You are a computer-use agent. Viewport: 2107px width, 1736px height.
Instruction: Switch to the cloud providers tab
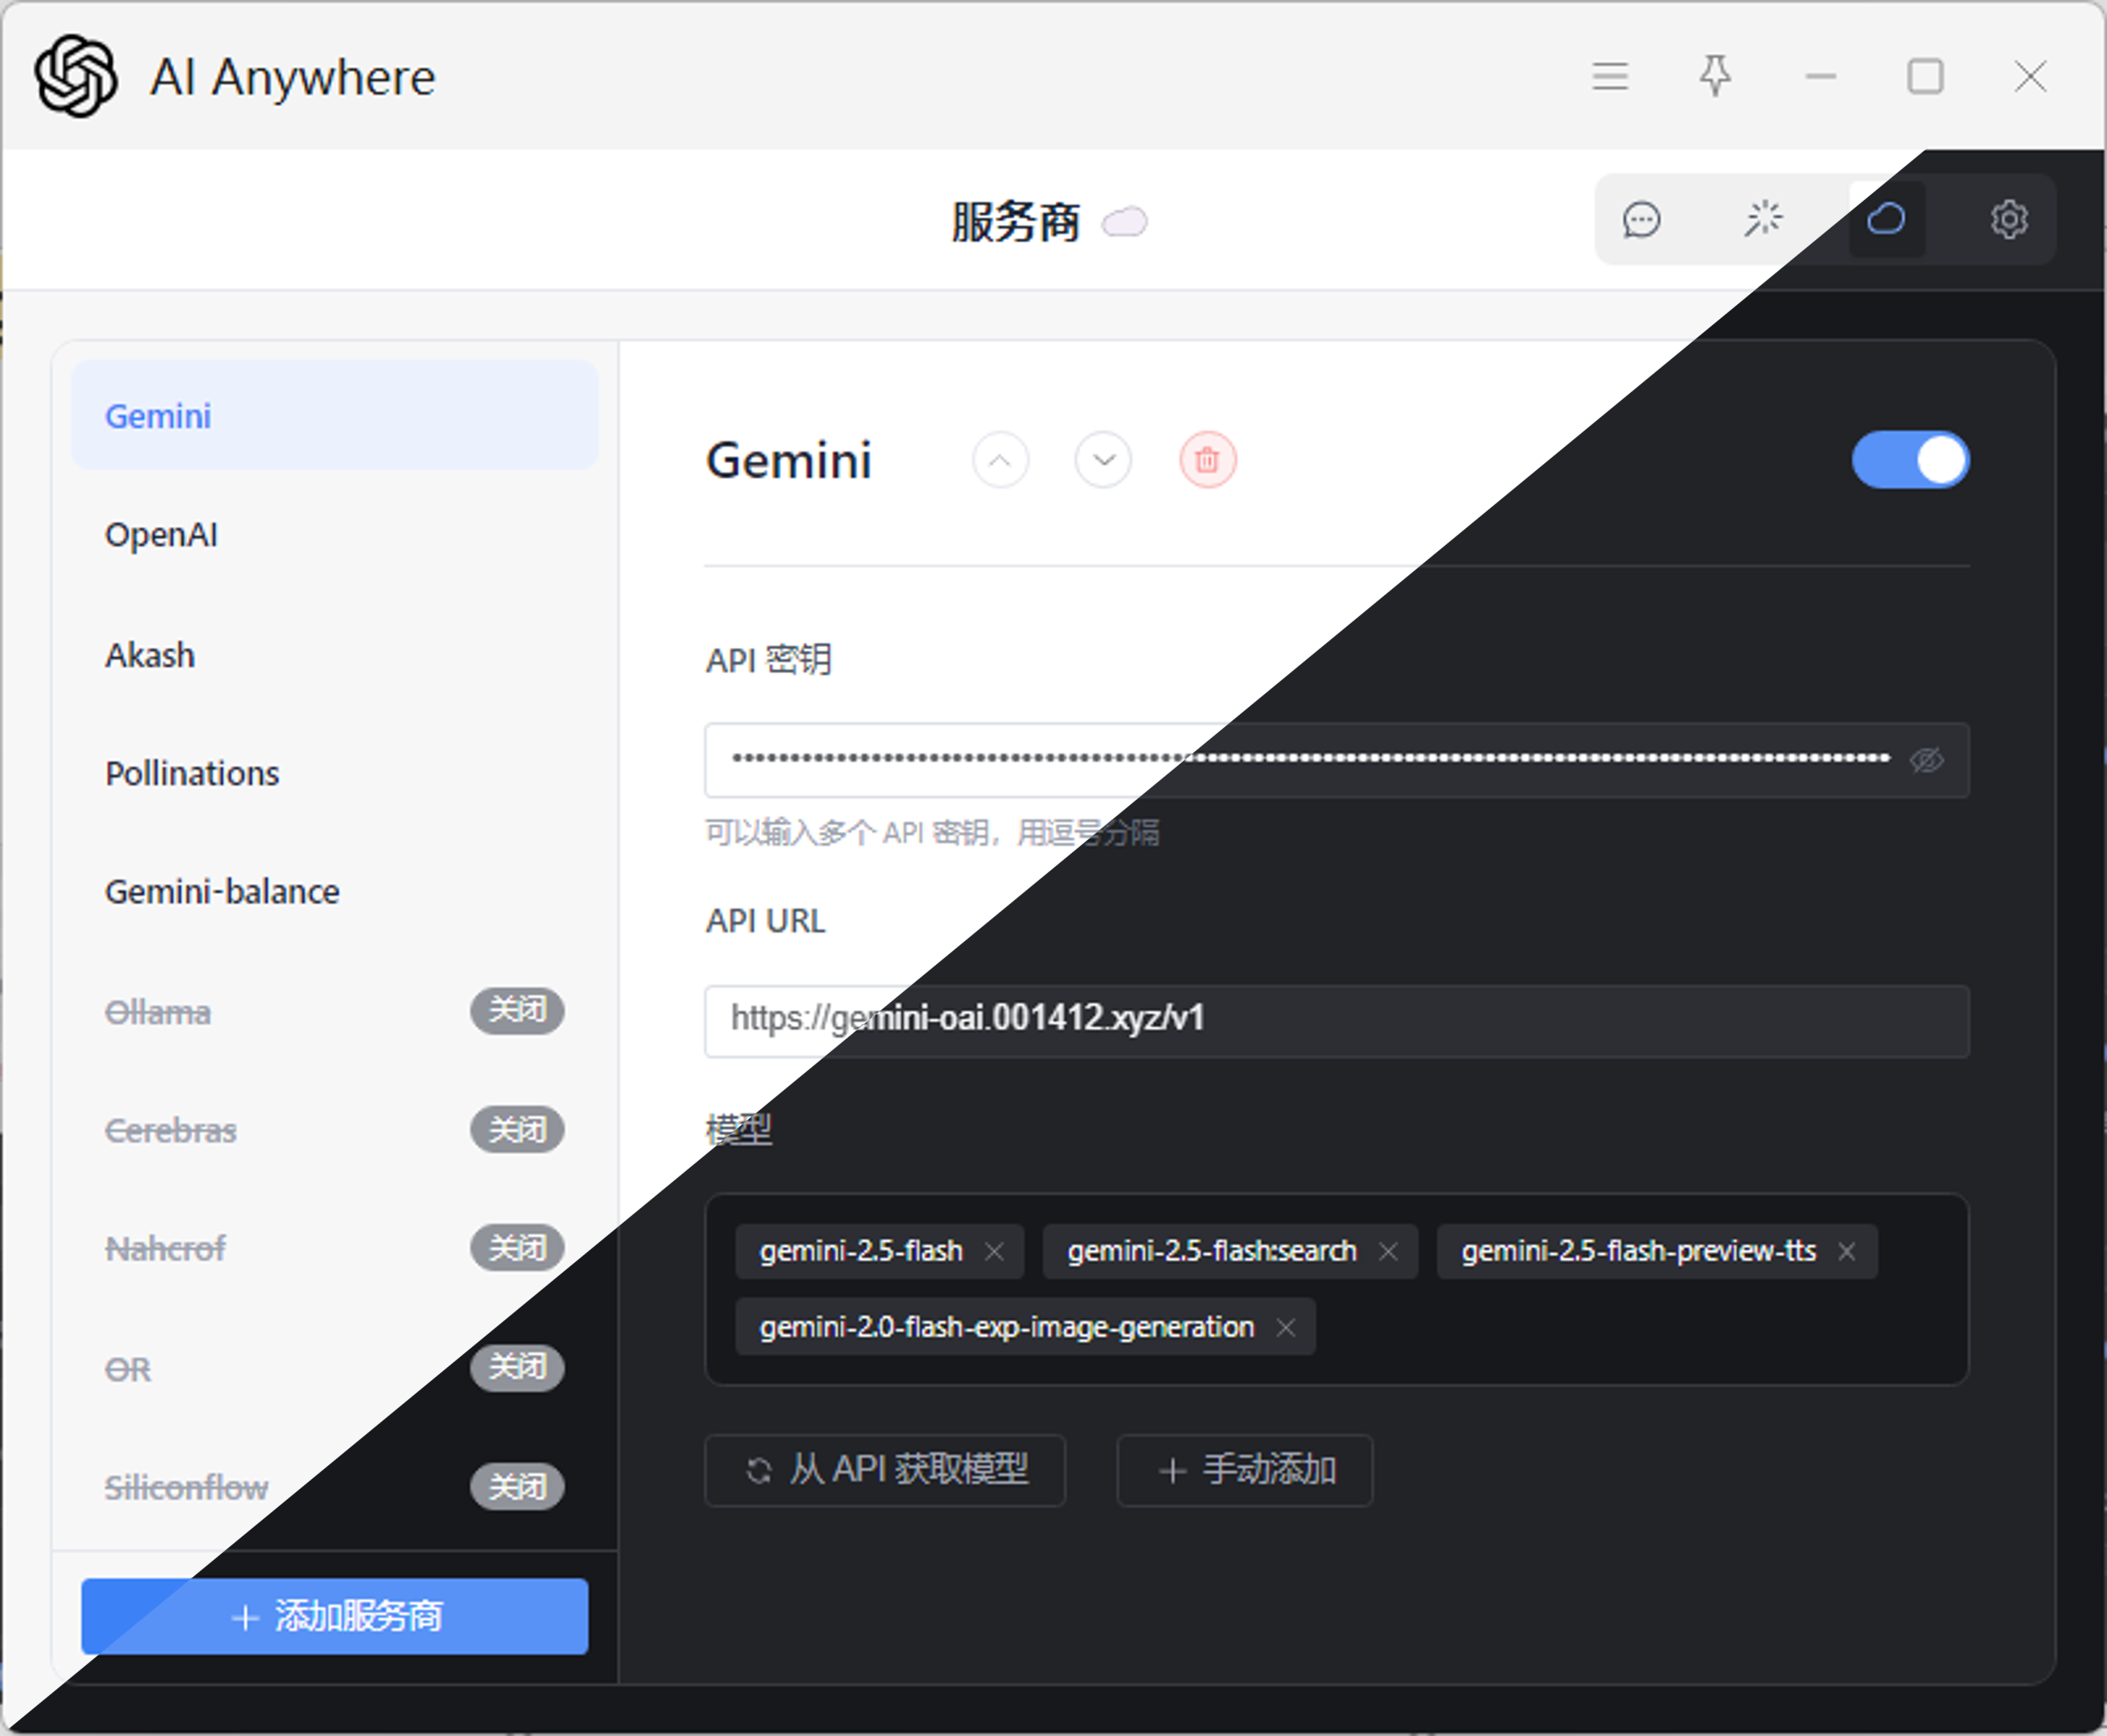[x=1887, y=219]
